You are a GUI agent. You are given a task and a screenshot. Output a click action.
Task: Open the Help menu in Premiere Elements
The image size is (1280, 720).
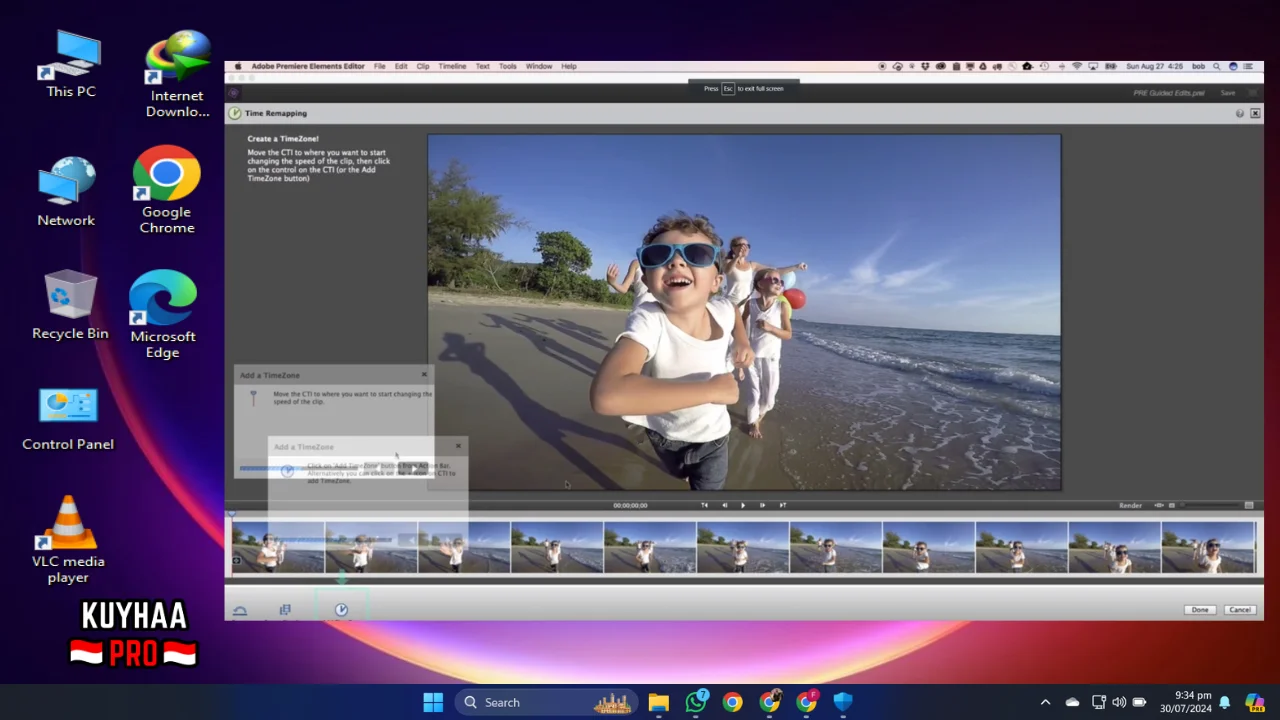coord(569,66)
